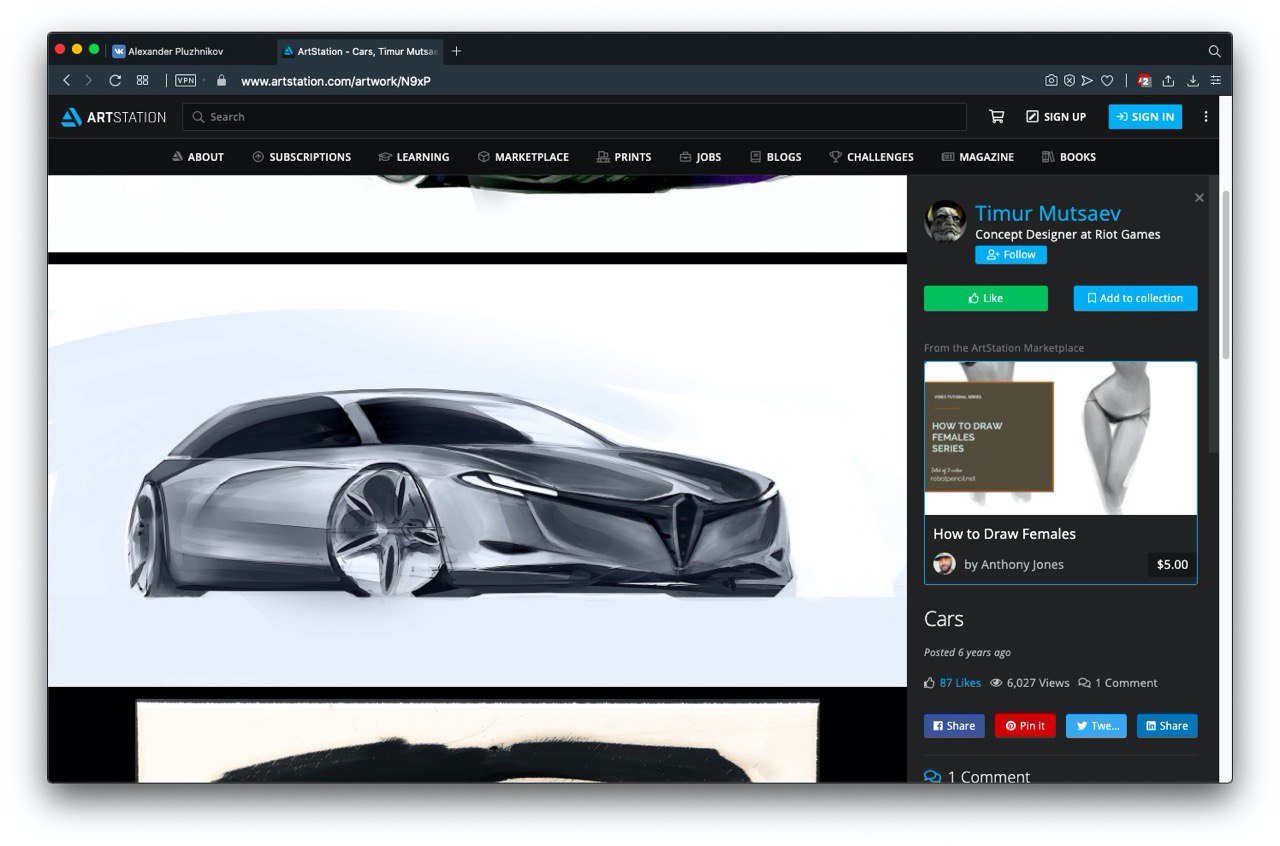
Task: Share on LinkedIn with Share button
Action: (1167, 726)
